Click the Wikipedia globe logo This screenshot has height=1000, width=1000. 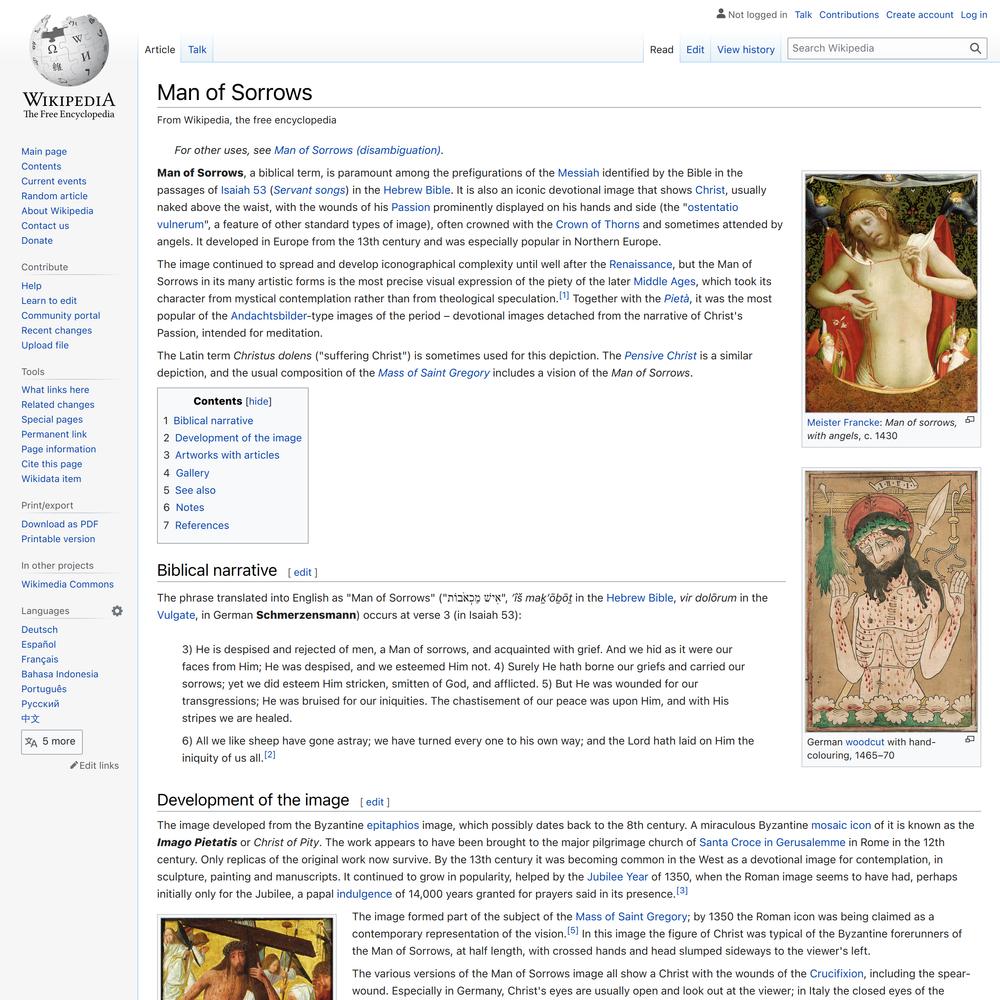coord(69,50)
